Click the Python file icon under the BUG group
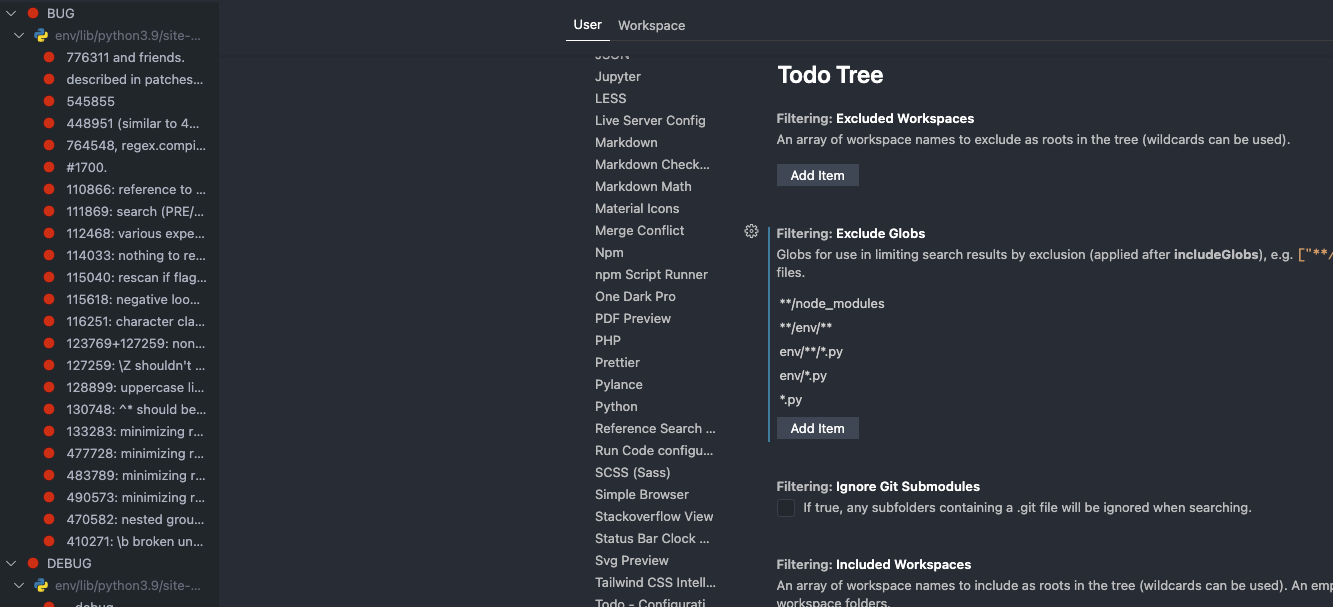 40,34
